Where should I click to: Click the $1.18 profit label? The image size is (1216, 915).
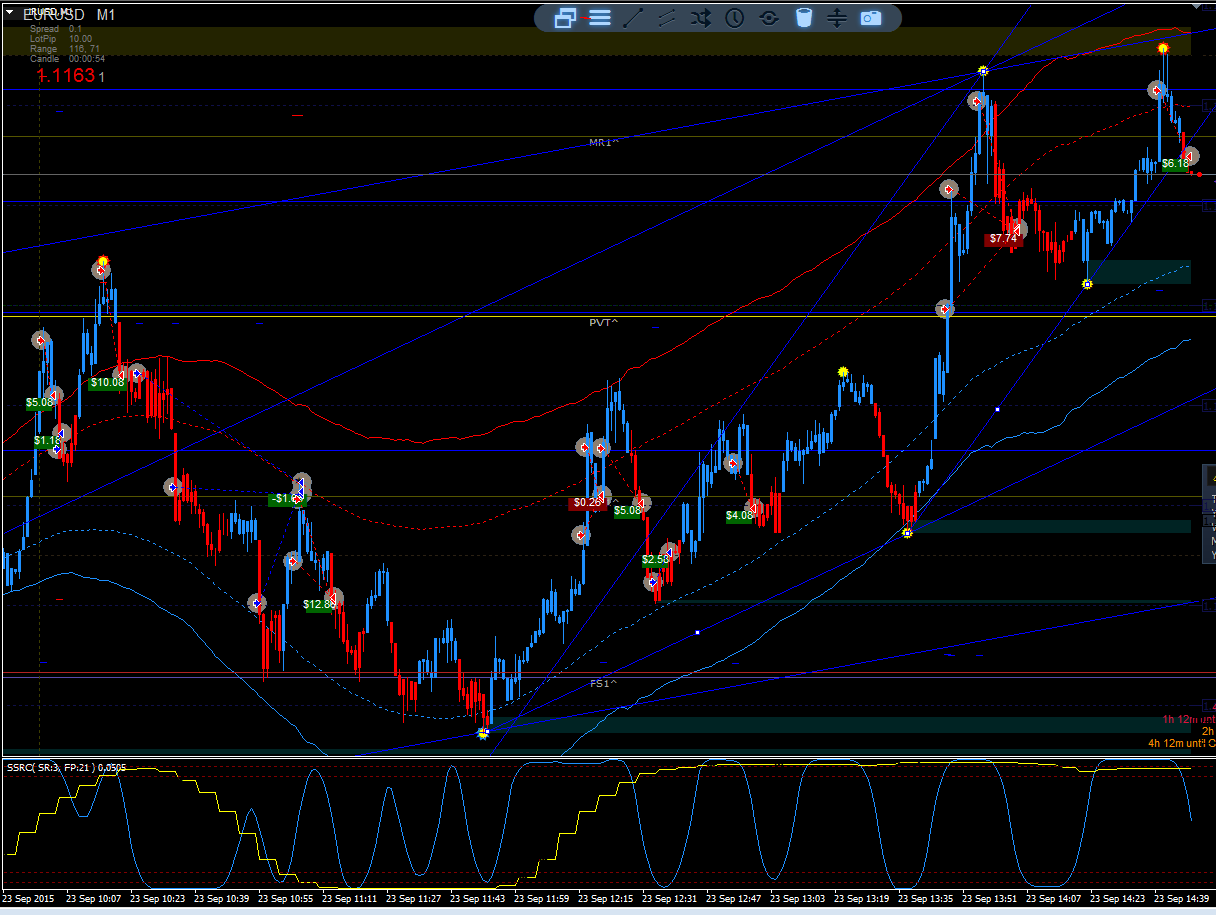pos(47,440)
